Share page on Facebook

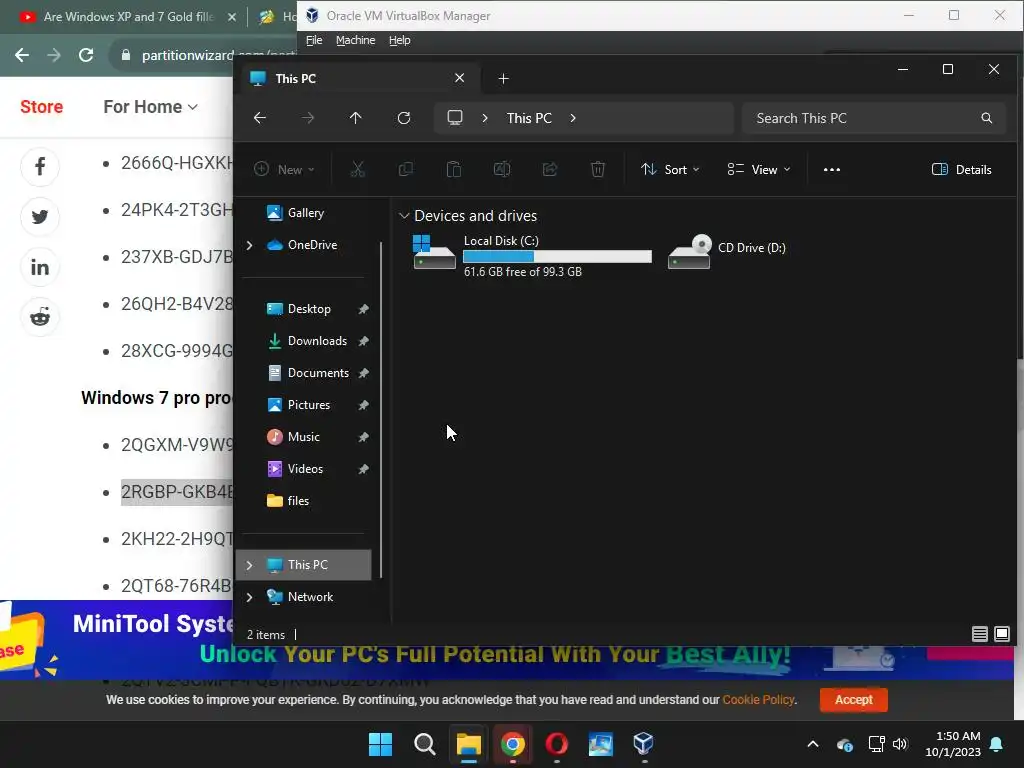[x=40, y=167]
